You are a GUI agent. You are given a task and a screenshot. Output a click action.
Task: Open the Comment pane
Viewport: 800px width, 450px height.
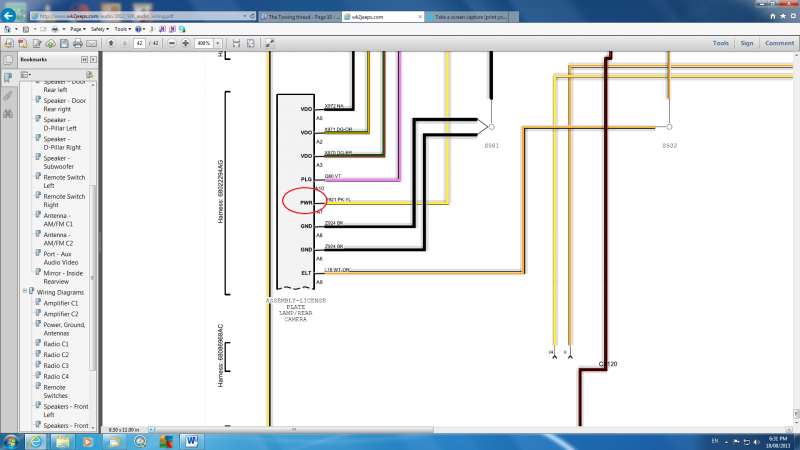click(779, 44)
